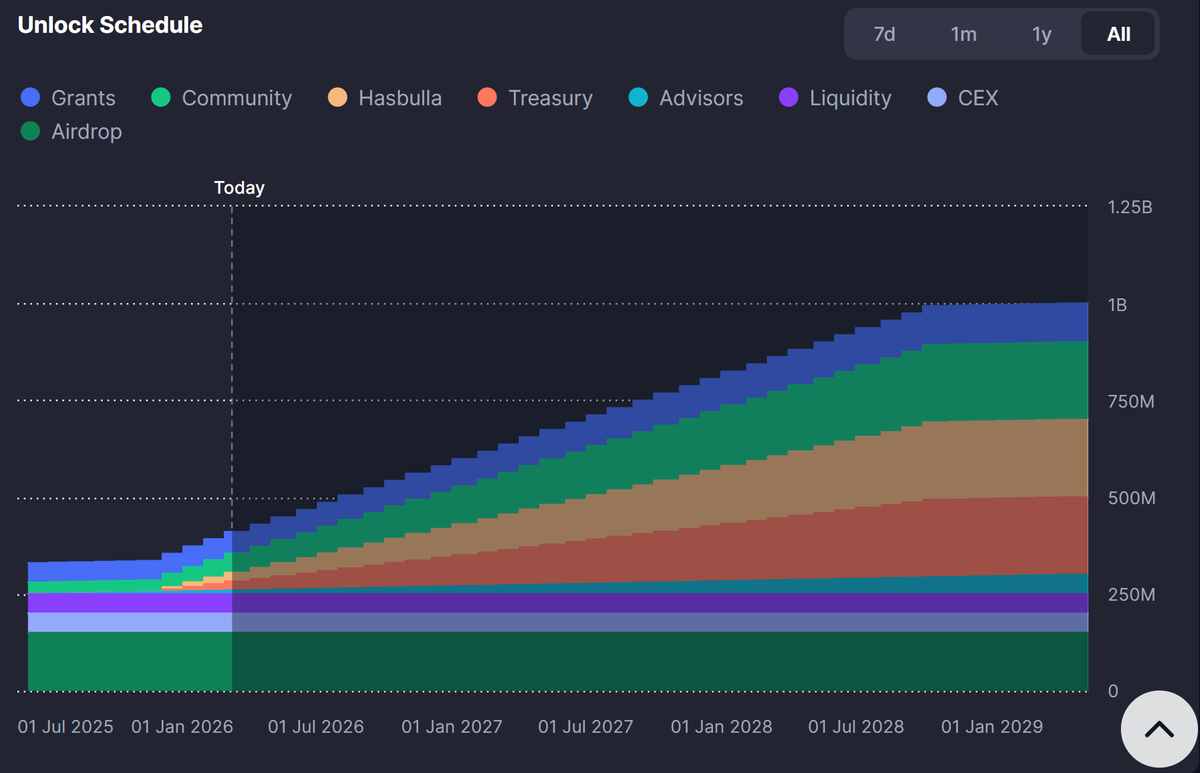The height and width of the screenshot is (773, 1200).
Task: Select the All time range tab
Action: pos(1118,34)
